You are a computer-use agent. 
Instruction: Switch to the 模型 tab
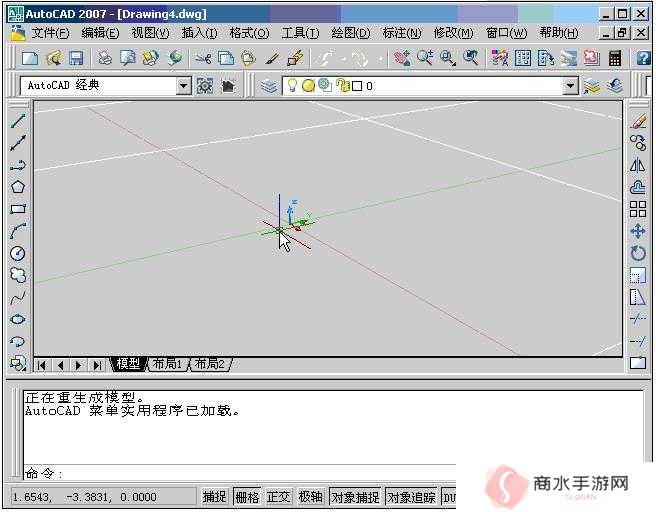tap(128, 364)
